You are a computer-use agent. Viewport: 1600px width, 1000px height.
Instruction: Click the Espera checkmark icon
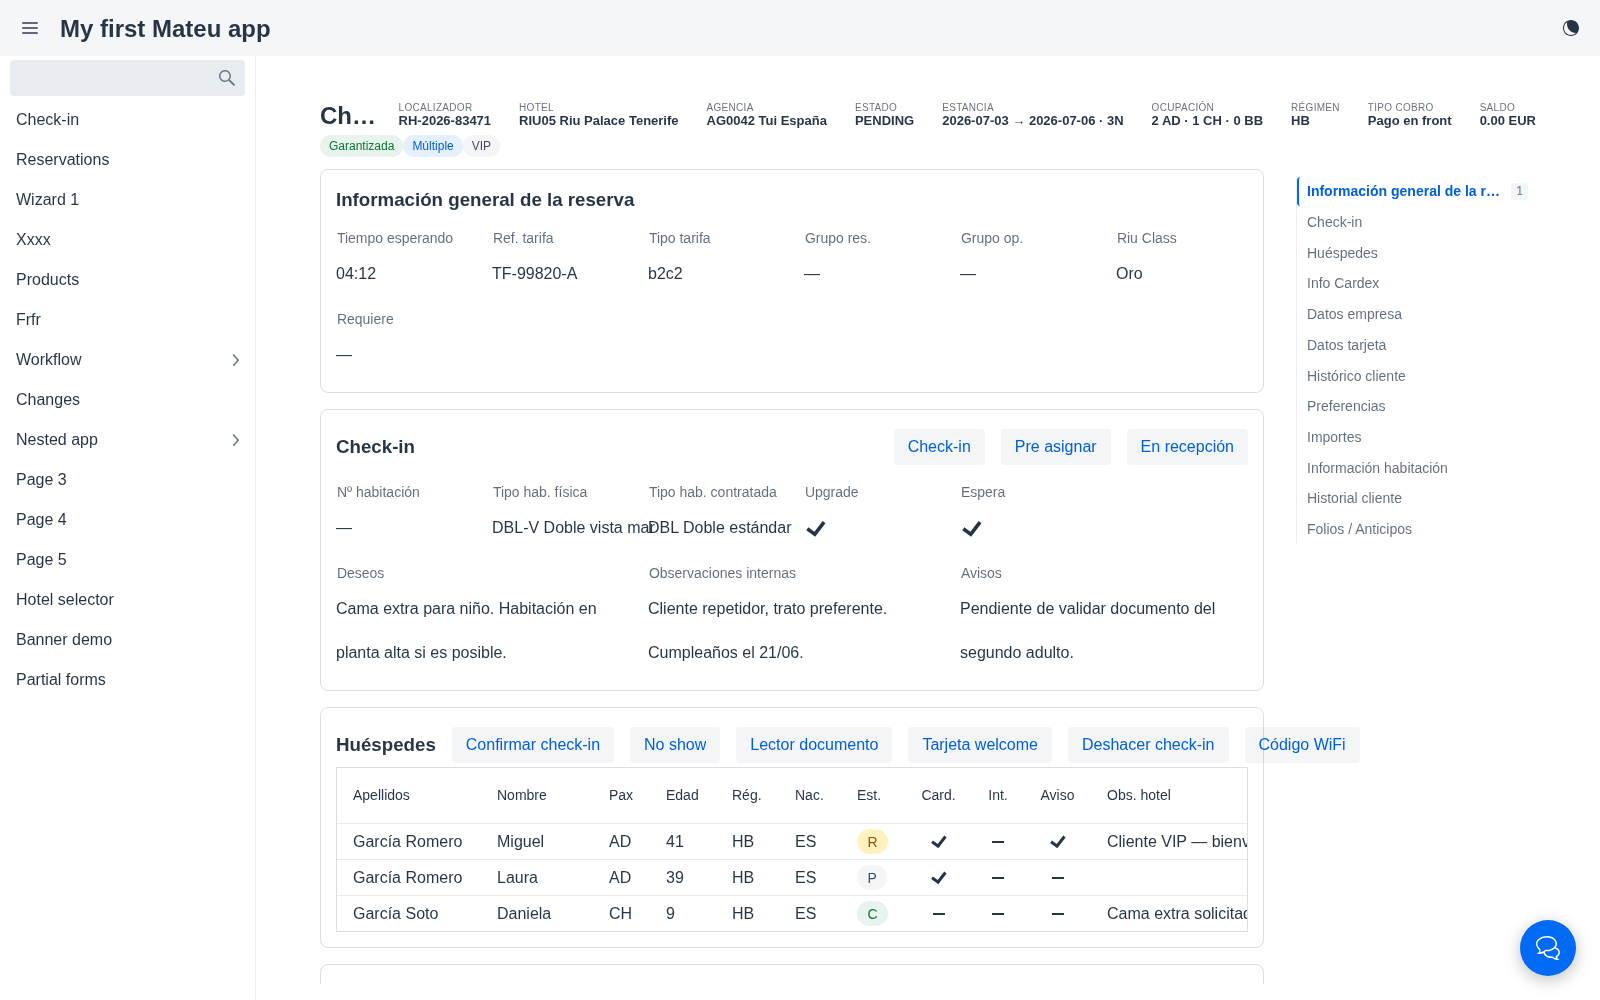click(972, 528)
